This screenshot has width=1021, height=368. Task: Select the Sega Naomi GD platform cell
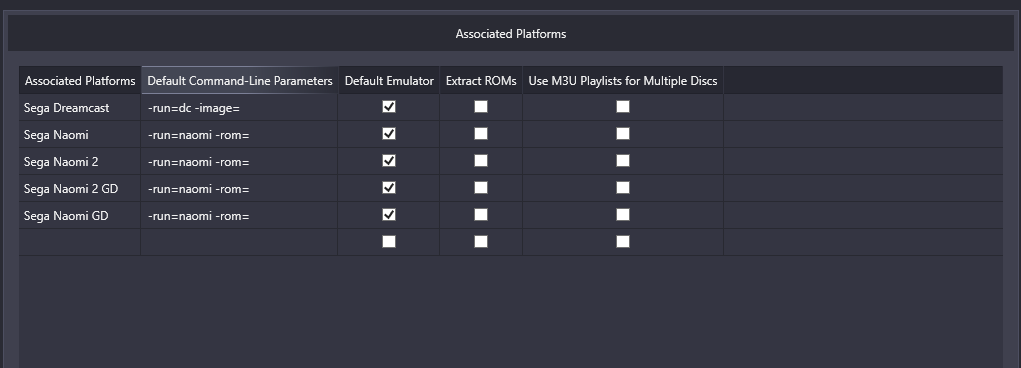[80, 216]
